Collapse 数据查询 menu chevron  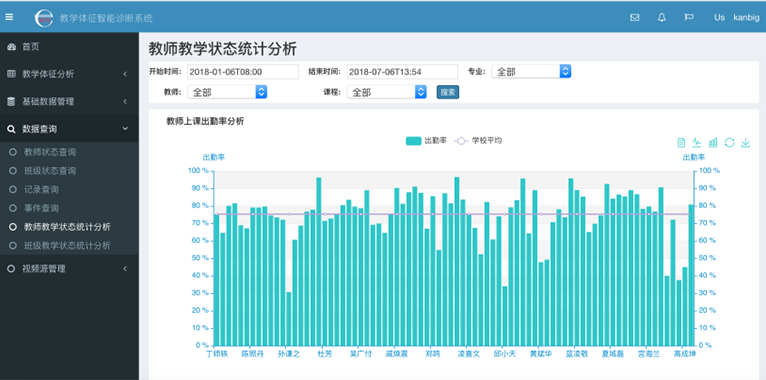[125, 128]
